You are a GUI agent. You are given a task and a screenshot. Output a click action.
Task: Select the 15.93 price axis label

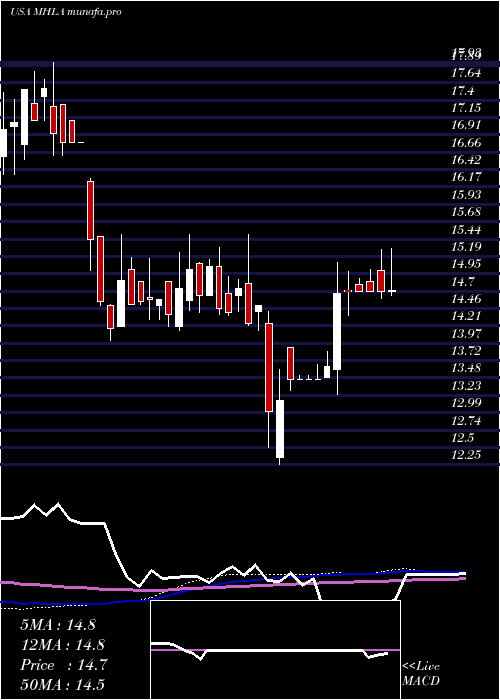[x=466, y=195]
